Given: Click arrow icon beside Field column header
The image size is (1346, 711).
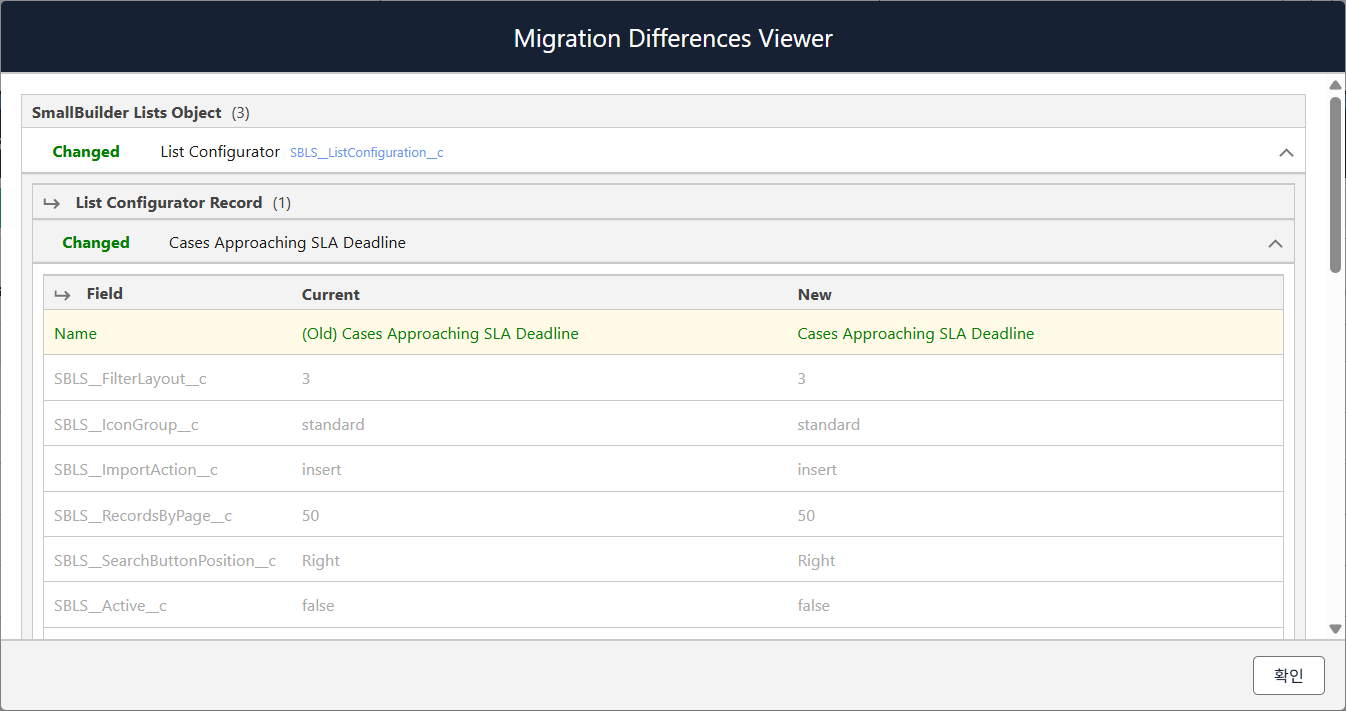Looking at the screenshot, I should (x=62, y=294).
